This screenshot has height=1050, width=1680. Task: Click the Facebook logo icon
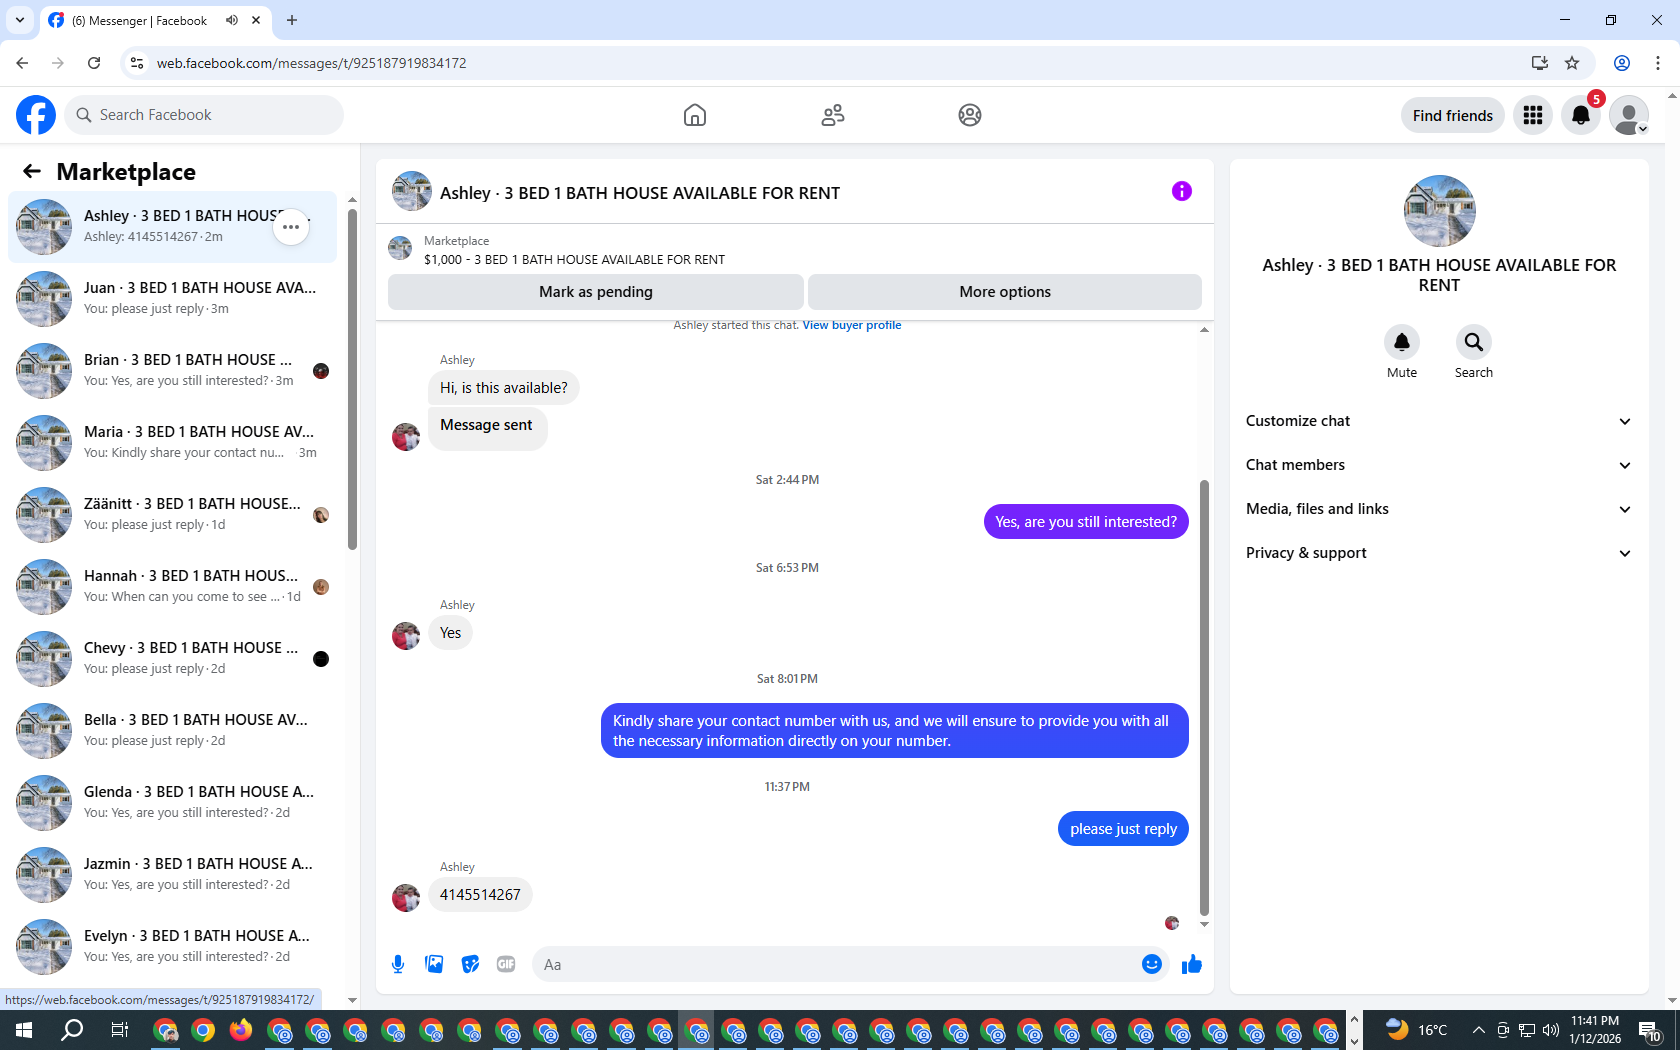36,115
